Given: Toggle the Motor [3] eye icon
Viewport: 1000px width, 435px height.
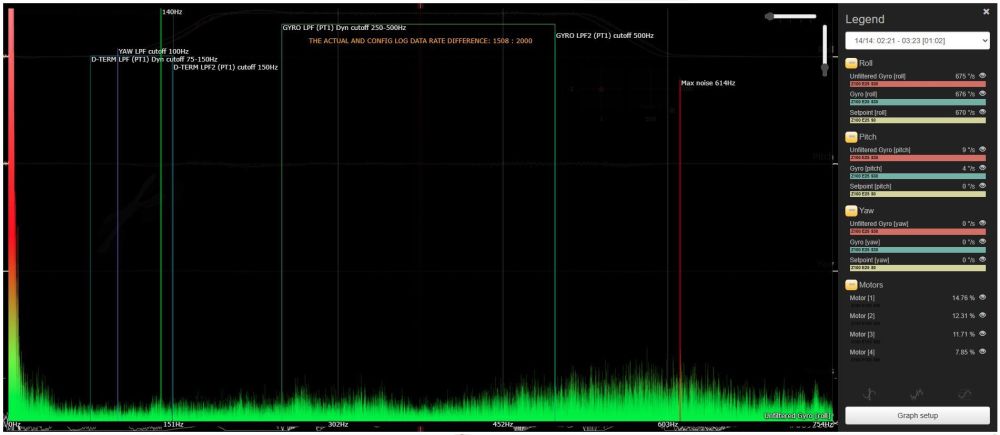Looking at the screenshot, I should [982, 334].
